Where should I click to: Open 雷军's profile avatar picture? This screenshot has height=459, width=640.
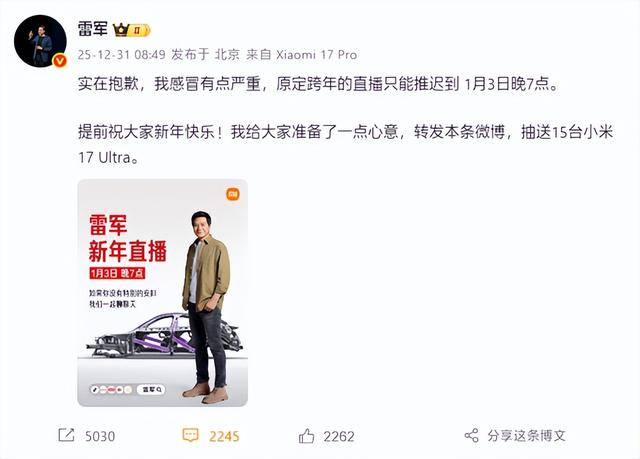[40, 41]
